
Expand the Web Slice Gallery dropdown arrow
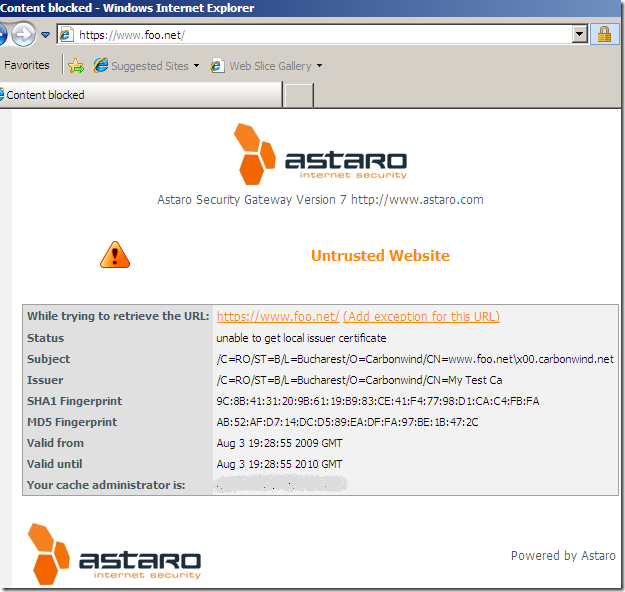coord(319,66)
